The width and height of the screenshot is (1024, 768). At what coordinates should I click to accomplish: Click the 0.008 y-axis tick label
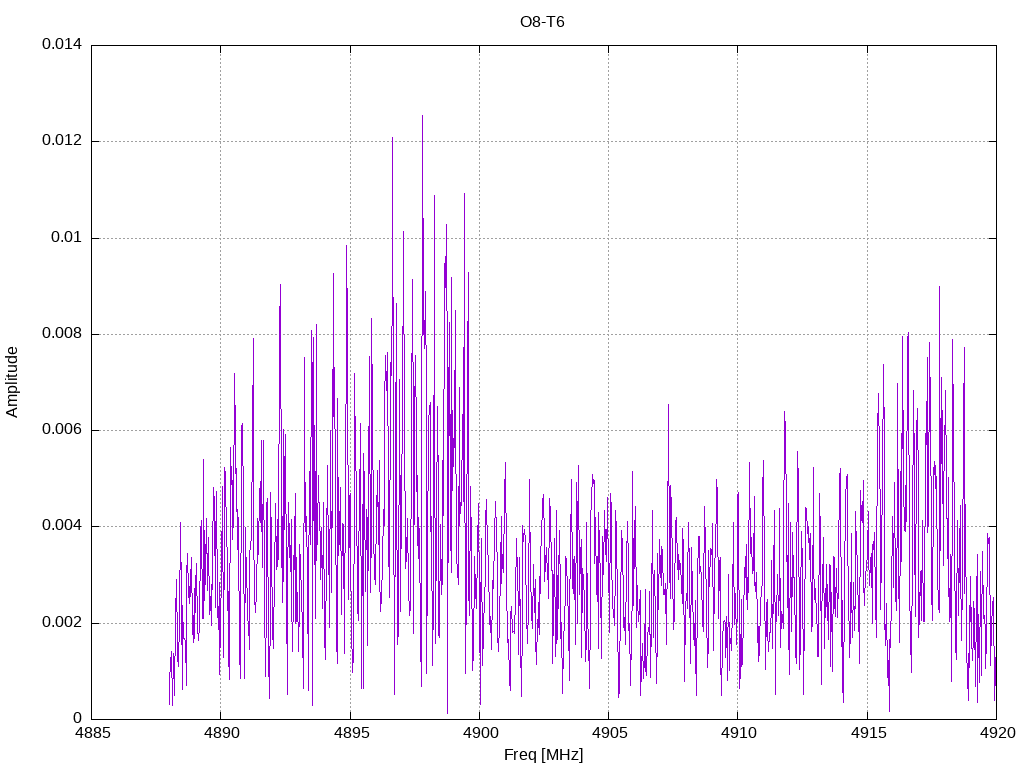click(62, 334)
